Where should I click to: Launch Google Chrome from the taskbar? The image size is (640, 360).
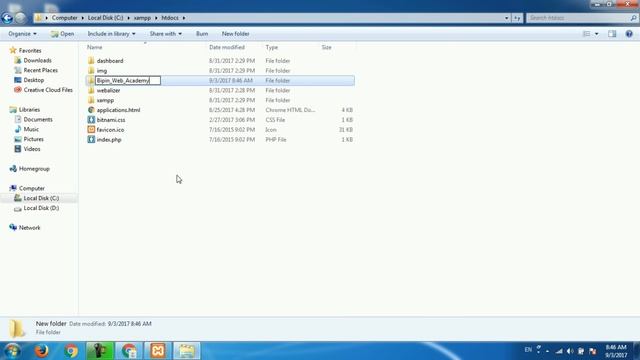coord(71,351)
